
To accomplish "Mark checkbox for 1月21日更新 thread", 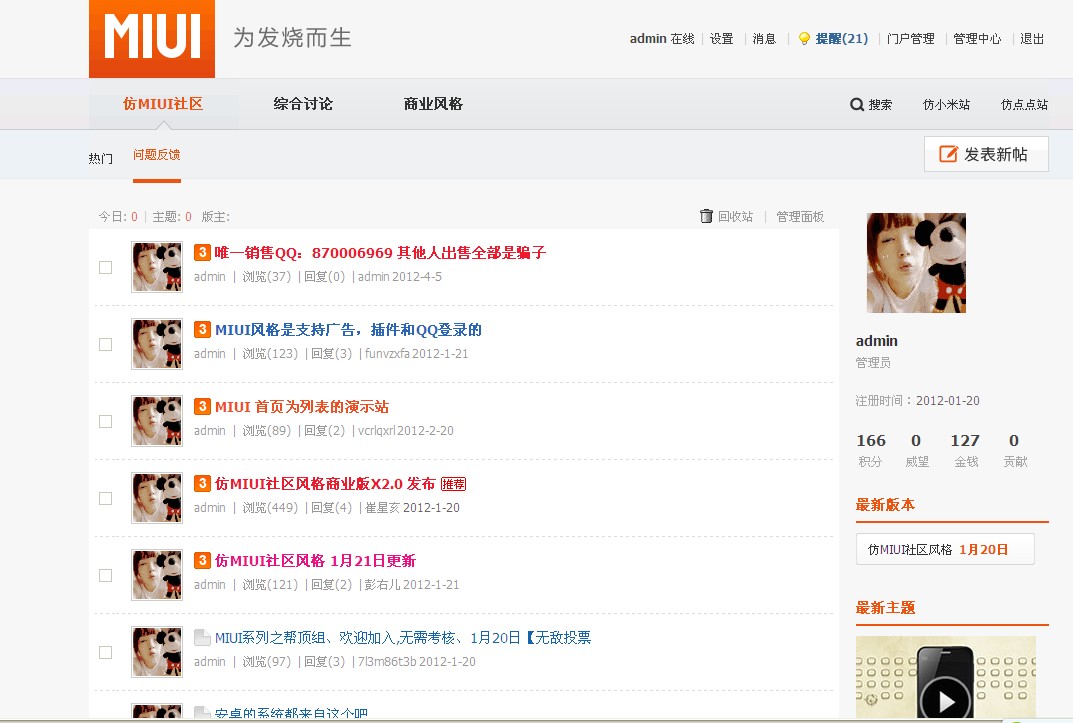I will [x=105, y=575].
